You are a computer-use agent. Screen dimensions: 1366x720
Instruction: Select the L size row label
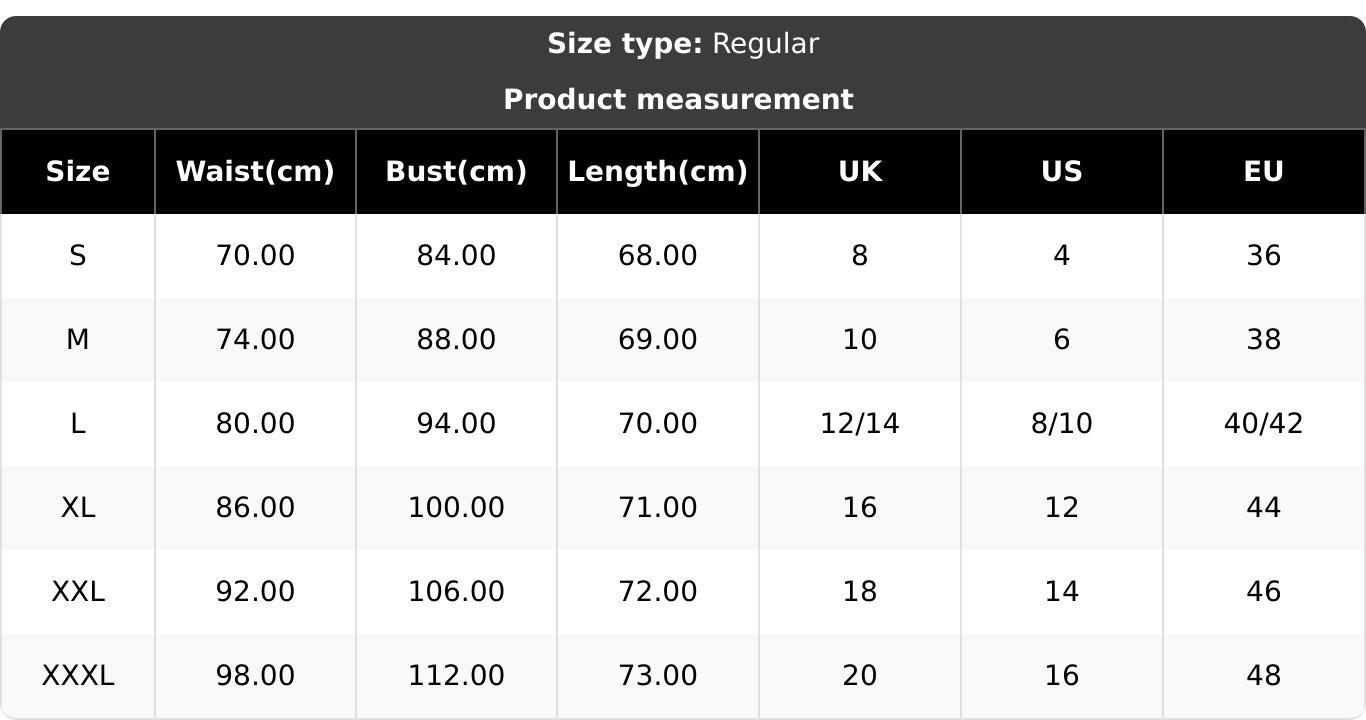tap(78, 424)
